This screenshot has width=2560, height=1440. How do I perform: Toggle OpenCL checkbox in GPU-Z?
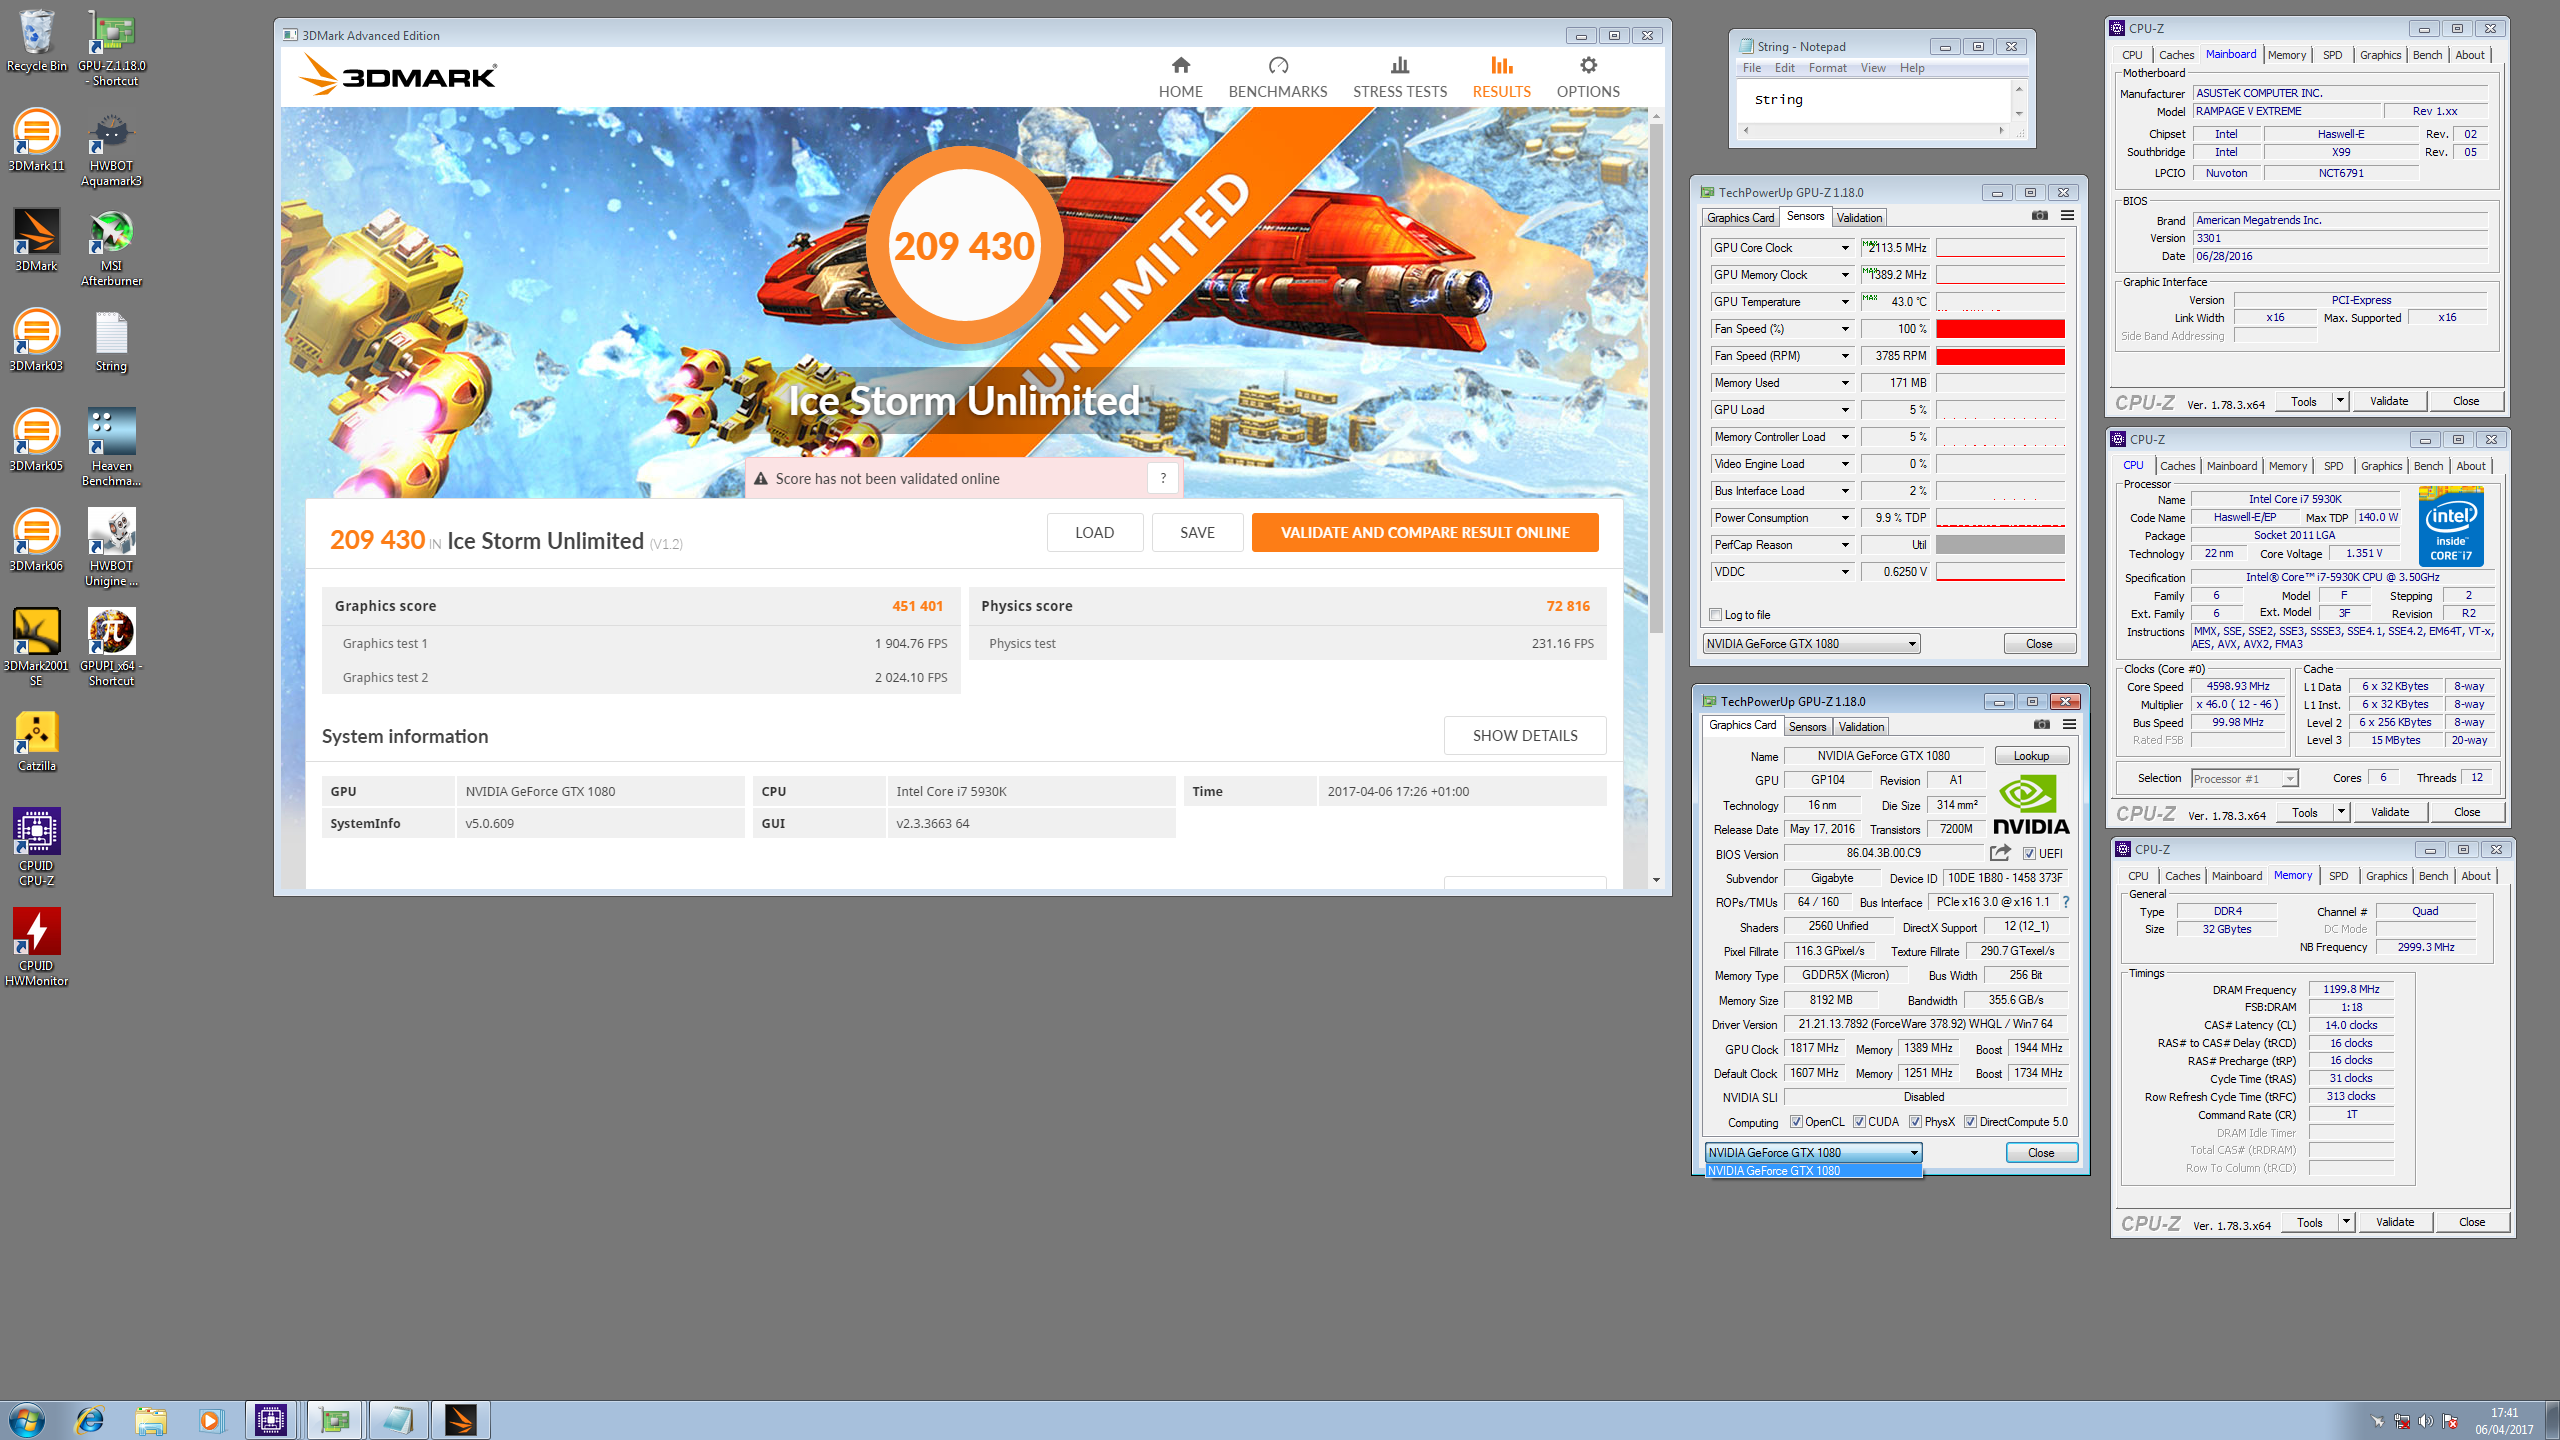click(x=1796, y=1122)
